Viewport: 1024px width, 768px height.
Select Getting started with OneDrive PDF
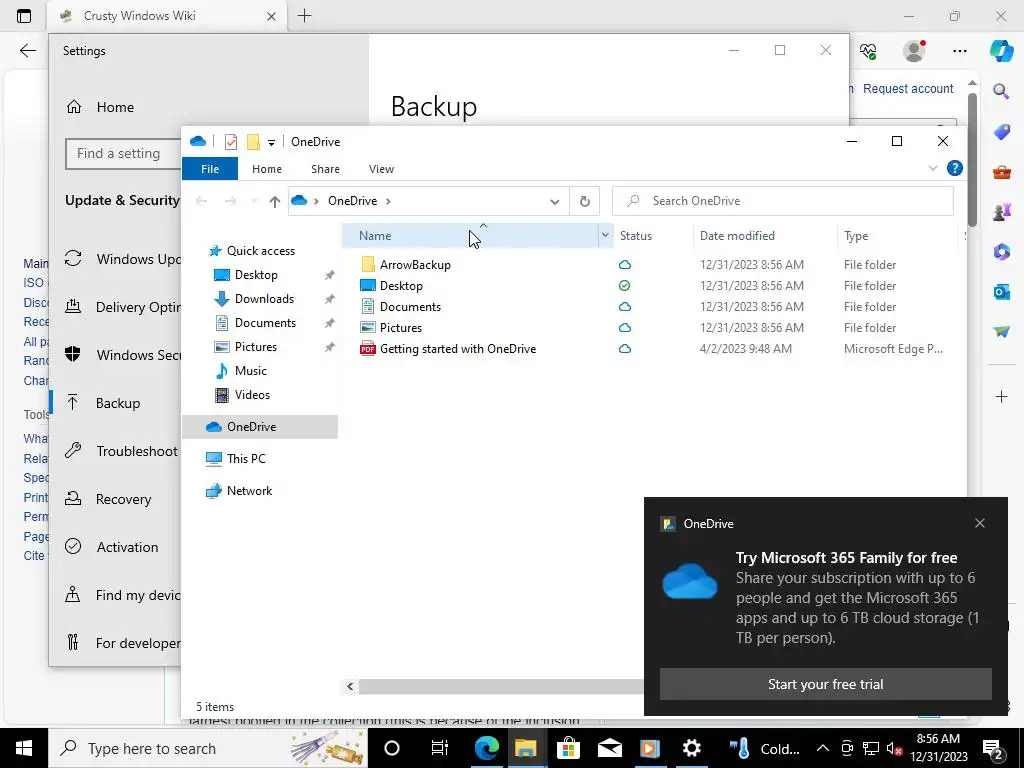pyautogui.click(x=458, y=349)
